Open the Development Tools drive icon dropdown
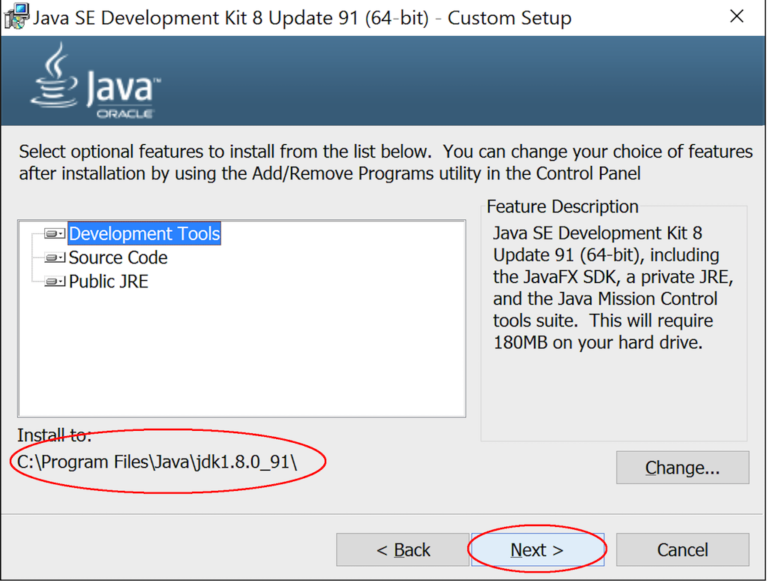The width and height of the screenshot is (768, 581). [54, 233]
